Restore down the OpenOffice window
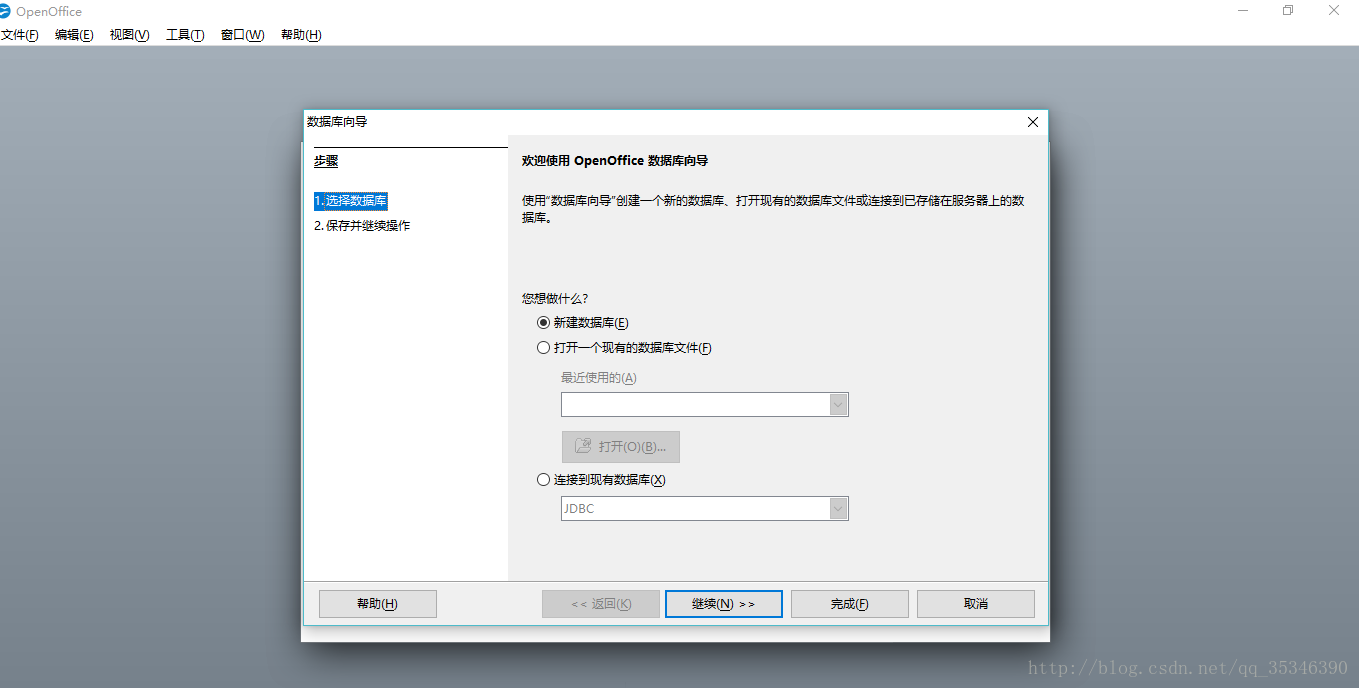The width and height of the screenshot is (1359, 688). (x=1288, y=11)
